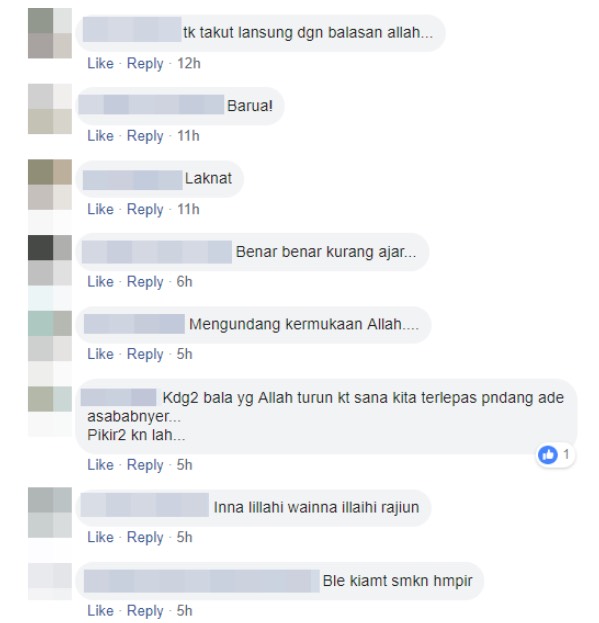Like the 'Laknat' comment
Image resolution: width=599 pixels, height=623 pixels.
(100, 209)
